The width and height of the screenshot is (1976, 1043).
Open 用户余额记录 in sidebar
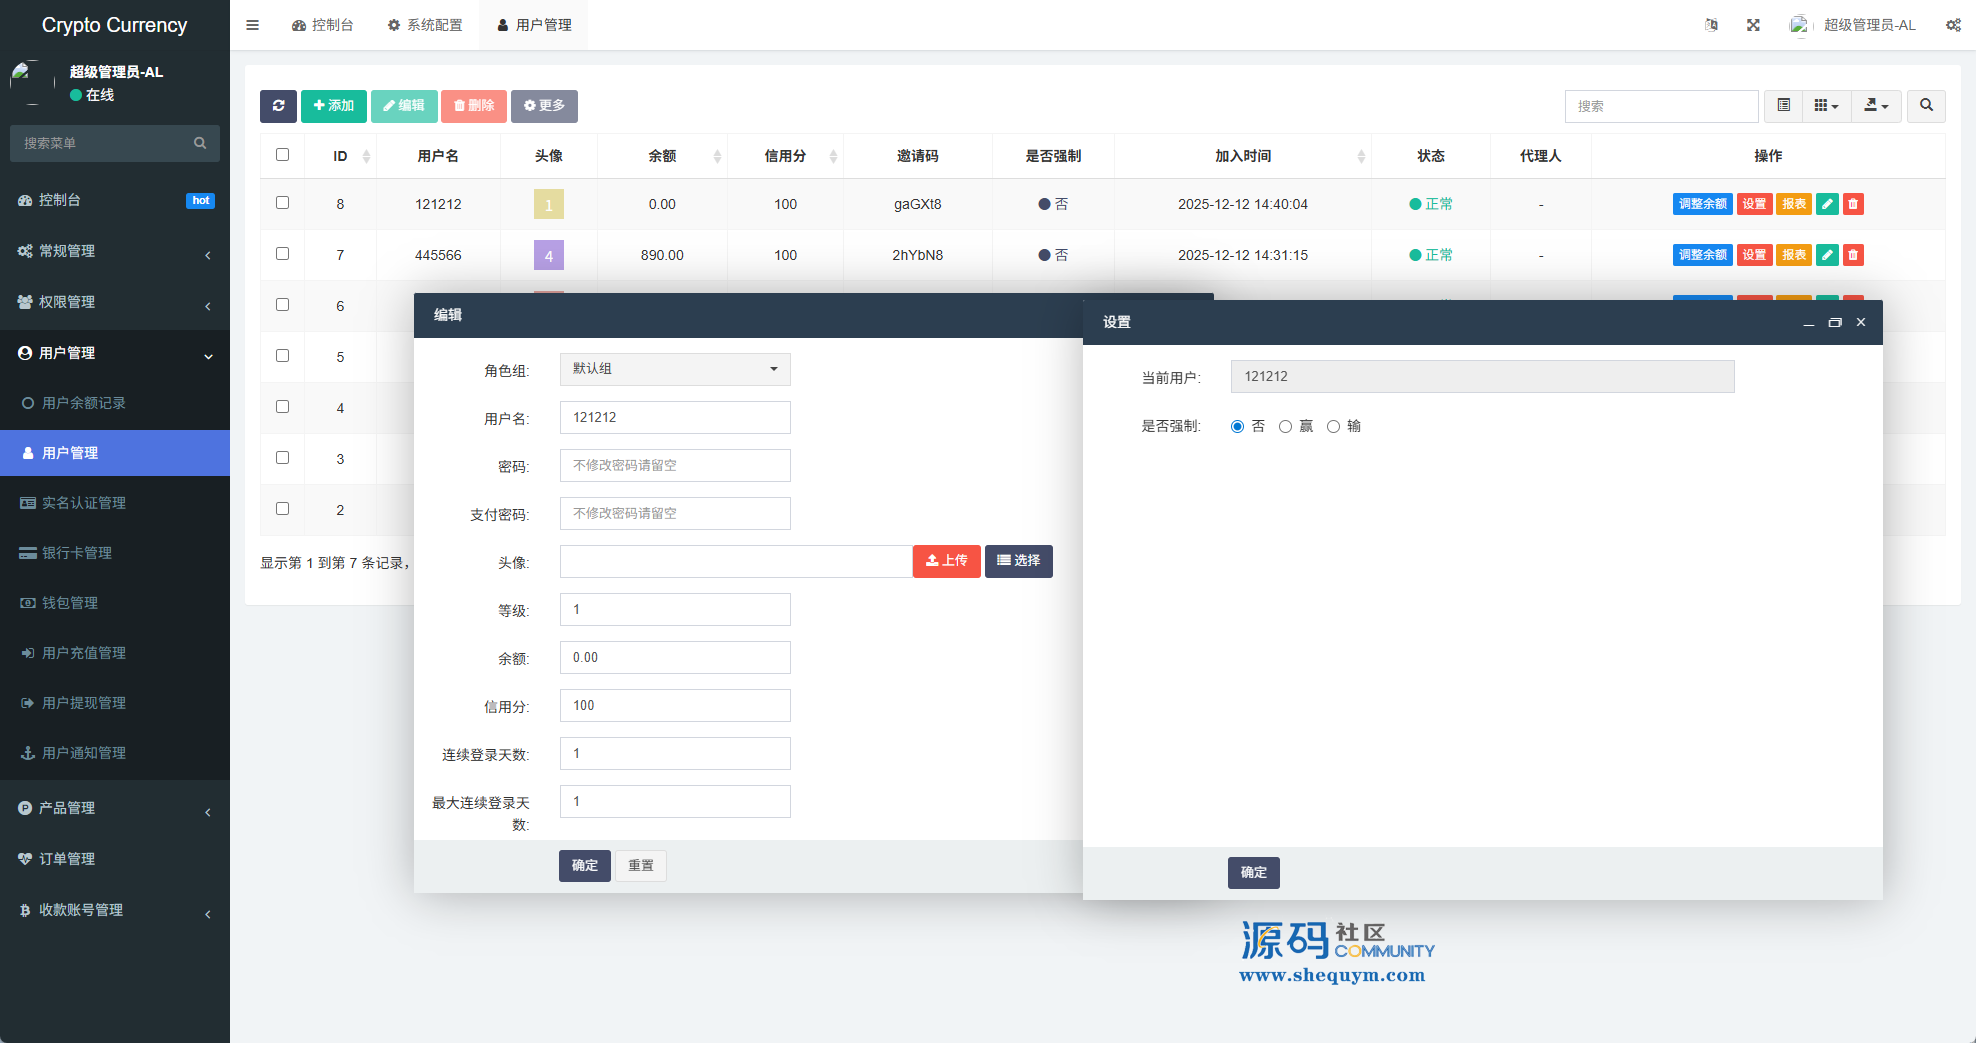[x=84, y=403]
